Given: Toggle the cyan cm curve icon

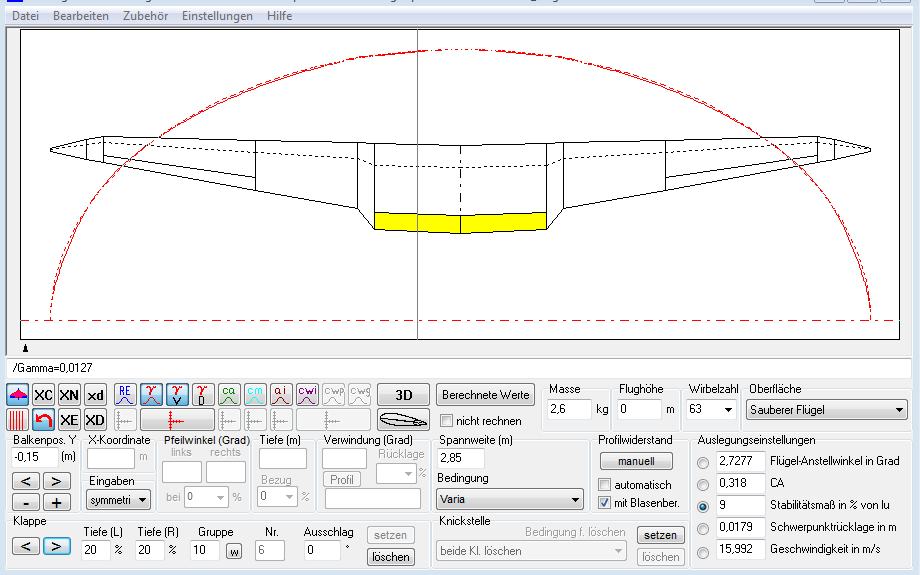Looking at the screenshot, I should coord(255,395).
